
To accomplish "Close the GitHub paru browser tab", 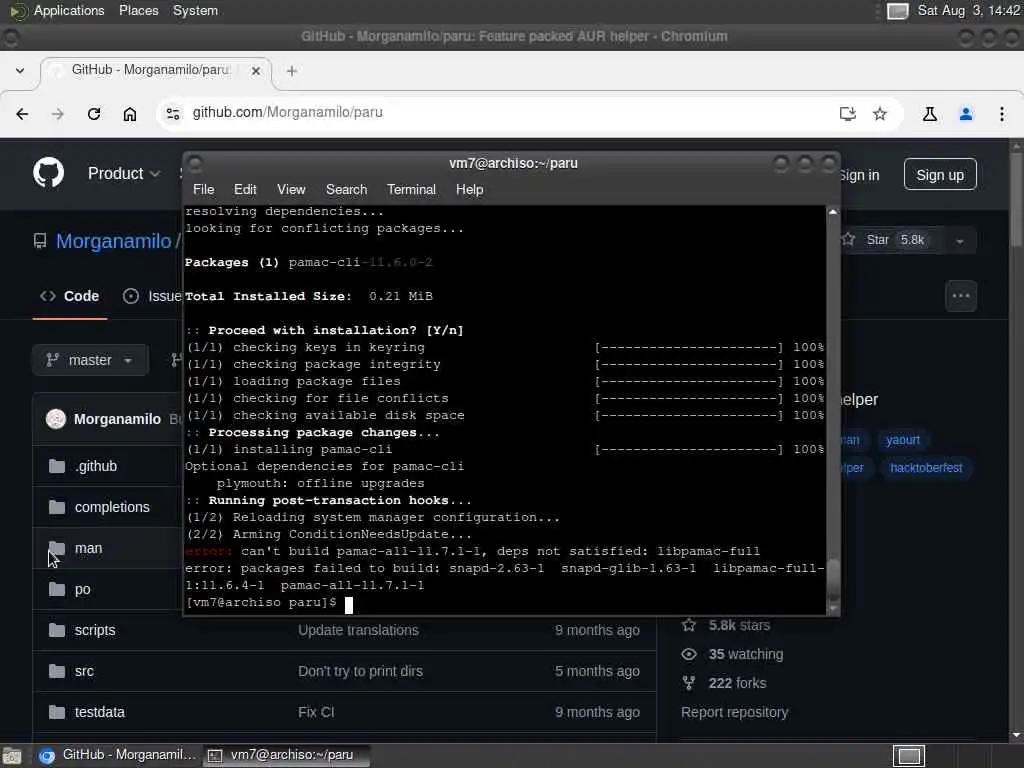I will pos(256,71).
